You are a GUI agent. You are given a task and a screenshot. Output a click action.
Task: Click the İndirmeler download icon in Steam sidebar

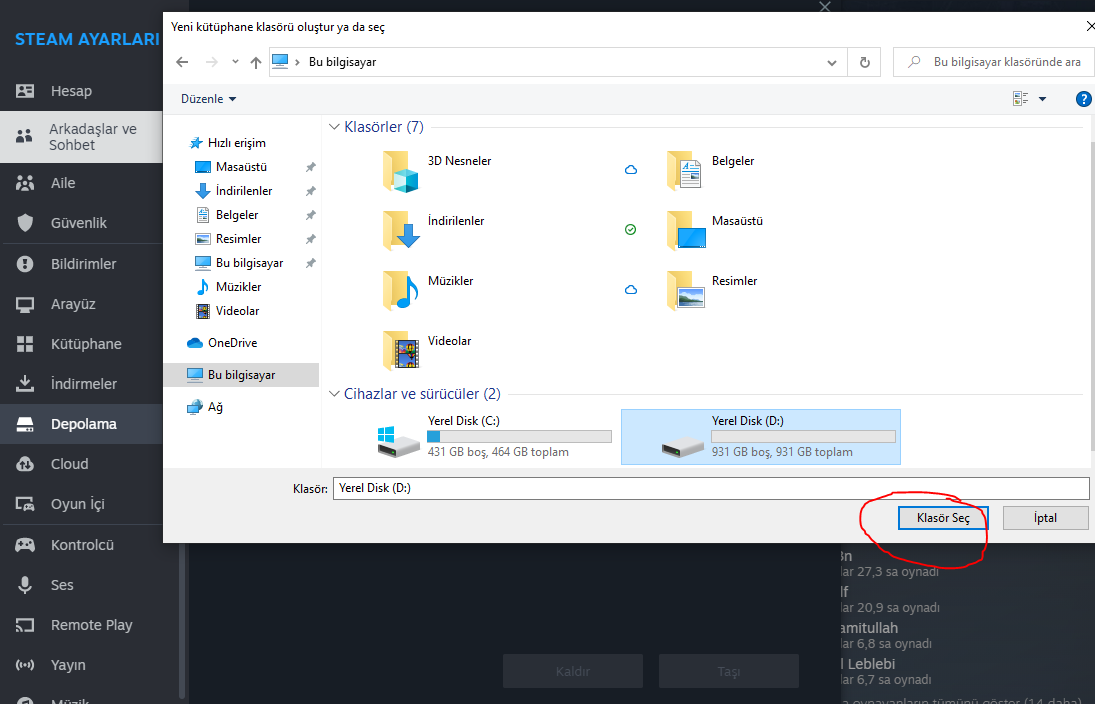[25, 383]
